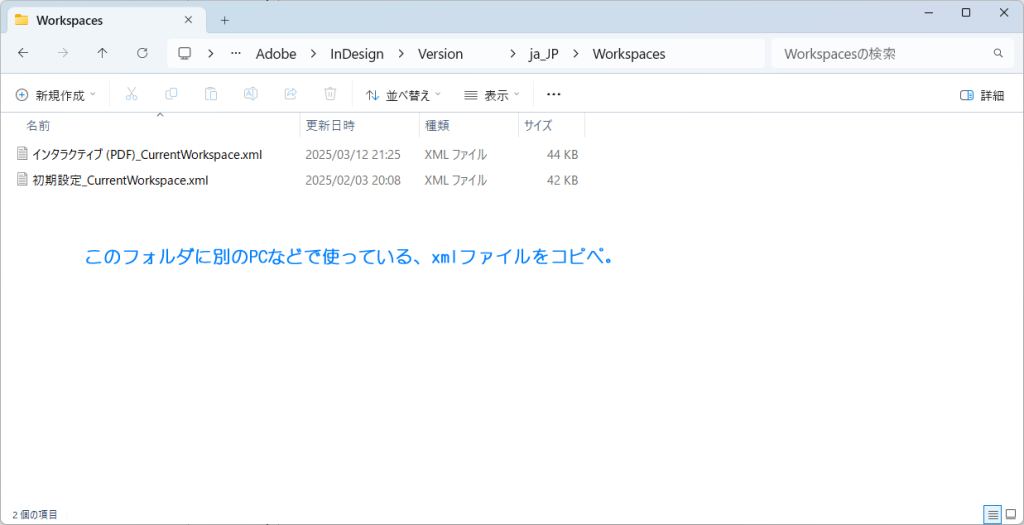Go up one folder level

coord(102,53)
